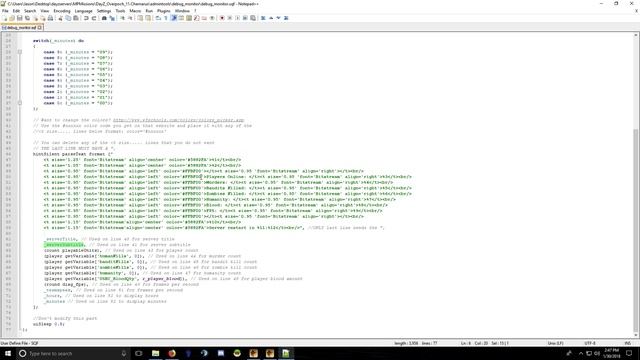
Task: Open the Settings menu
Action: 104,11
